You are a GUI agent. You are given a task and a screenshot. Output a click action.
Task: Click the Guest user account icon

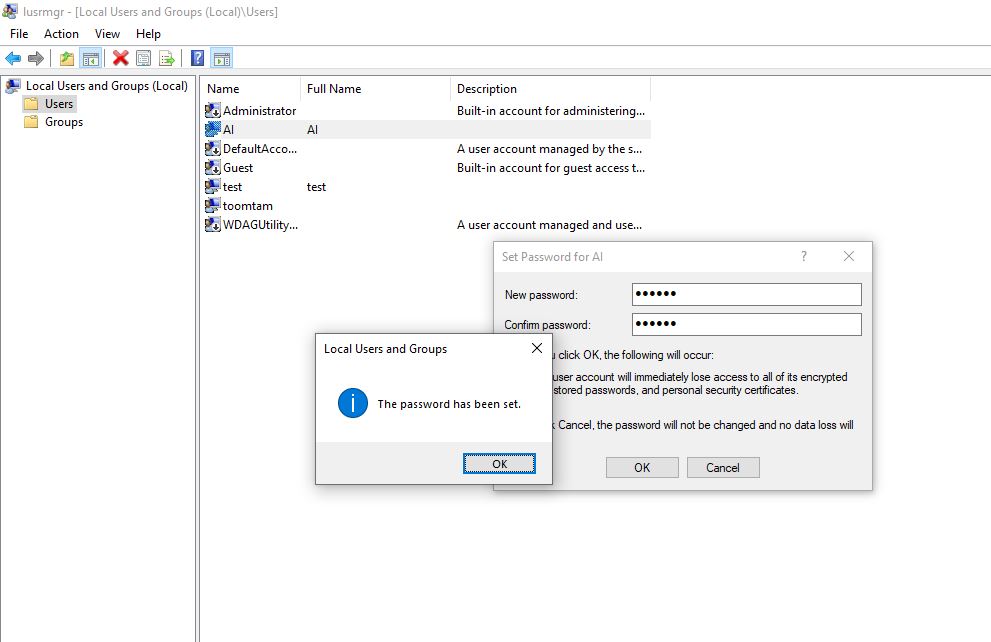pyautogui.click(x=212, y=167)
